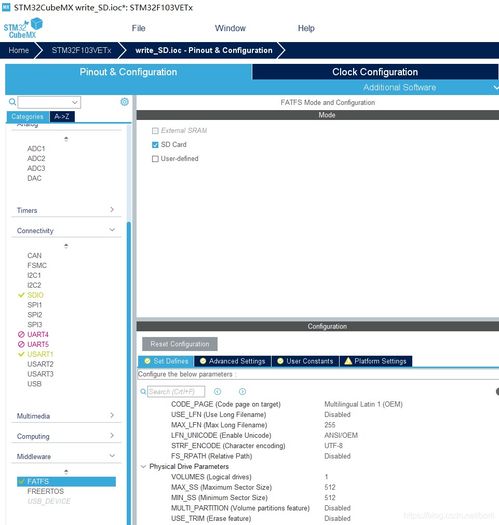499x525 pixels.
Task: Select FREERTOS in the Middleware list
Action: click(46, 491)
